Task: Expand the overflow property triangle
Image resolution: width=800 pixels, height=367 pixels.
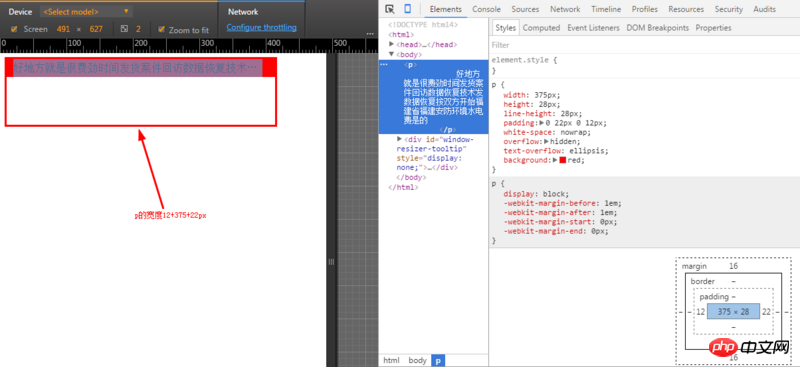Action: [546, 141]
